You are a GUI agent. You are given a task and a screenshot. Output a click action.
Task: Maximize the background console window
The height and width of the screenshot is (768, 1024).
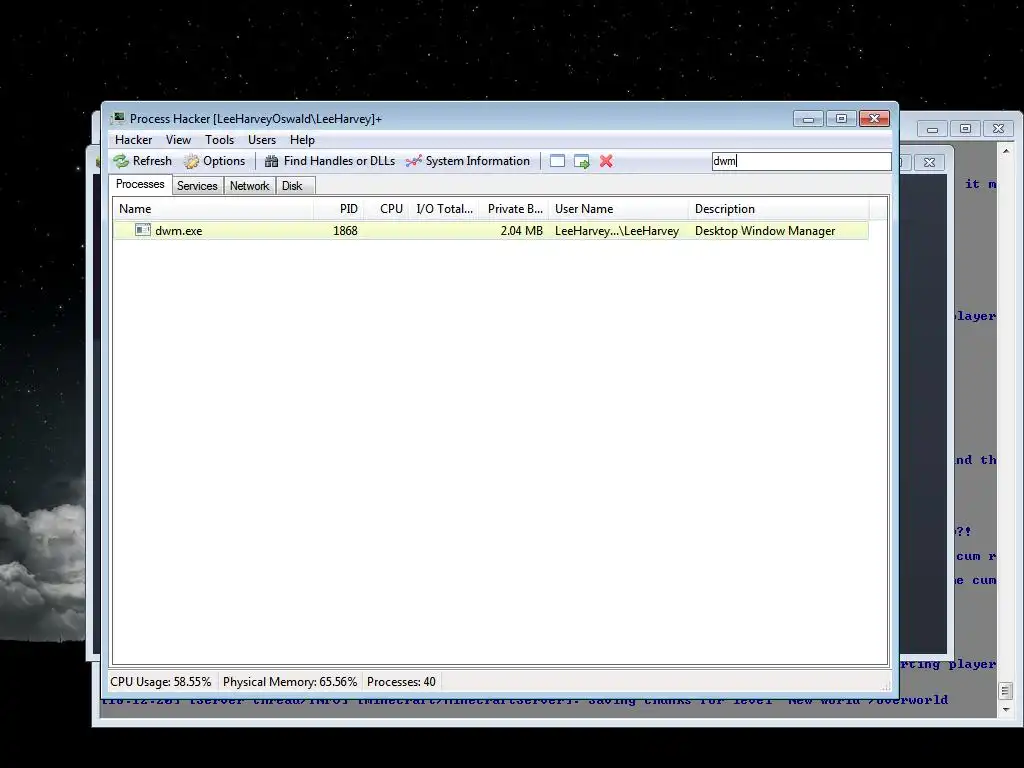965,129
